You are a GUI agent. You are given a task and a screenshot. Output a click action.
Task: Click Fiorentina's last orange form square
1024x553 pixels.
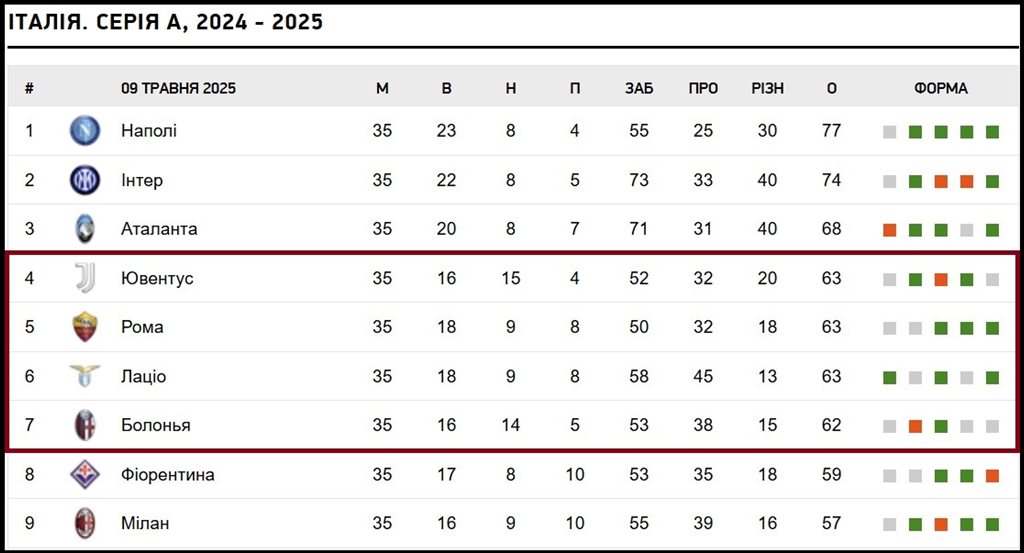pyautogui.click(x=993, y=476)
